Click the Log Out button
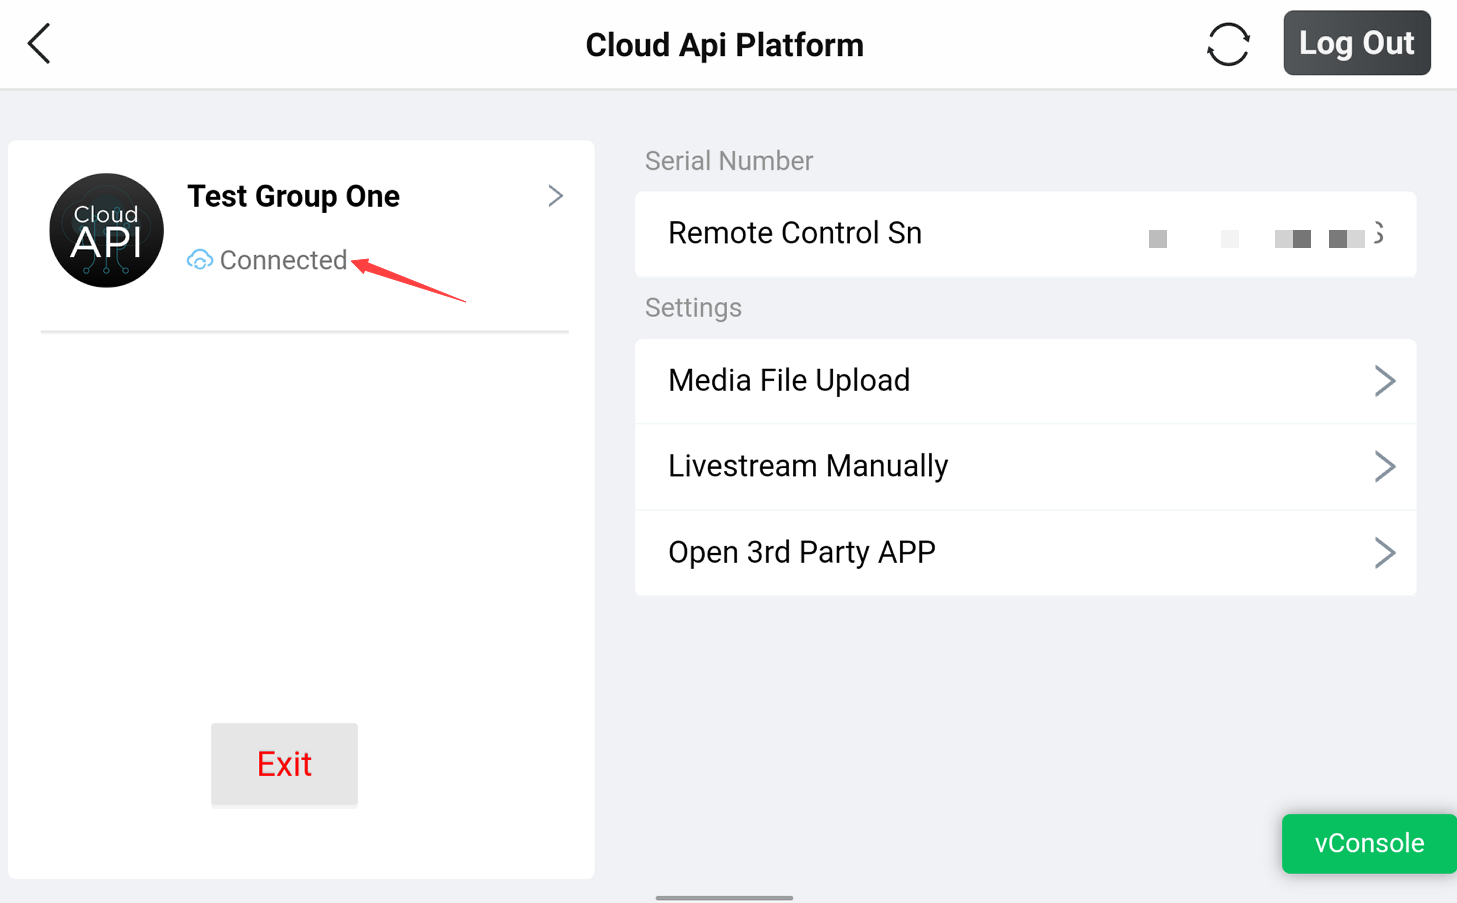The width and height of the screenshot is (1457, 903). point(1357,43)
